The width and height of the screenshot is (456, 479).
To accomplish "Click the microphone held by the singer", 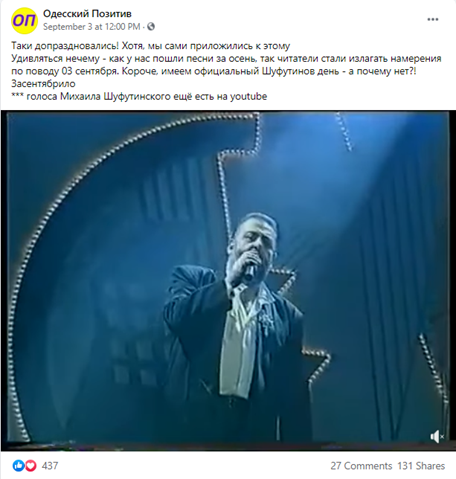I will click(248, 272).
